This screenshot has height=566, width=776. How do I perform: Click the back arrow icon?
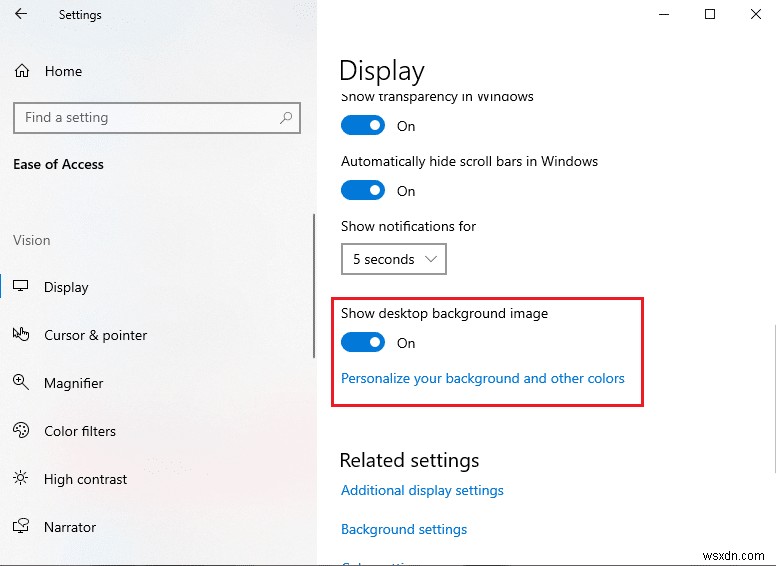pyautogui.click(x=22, y=15)
